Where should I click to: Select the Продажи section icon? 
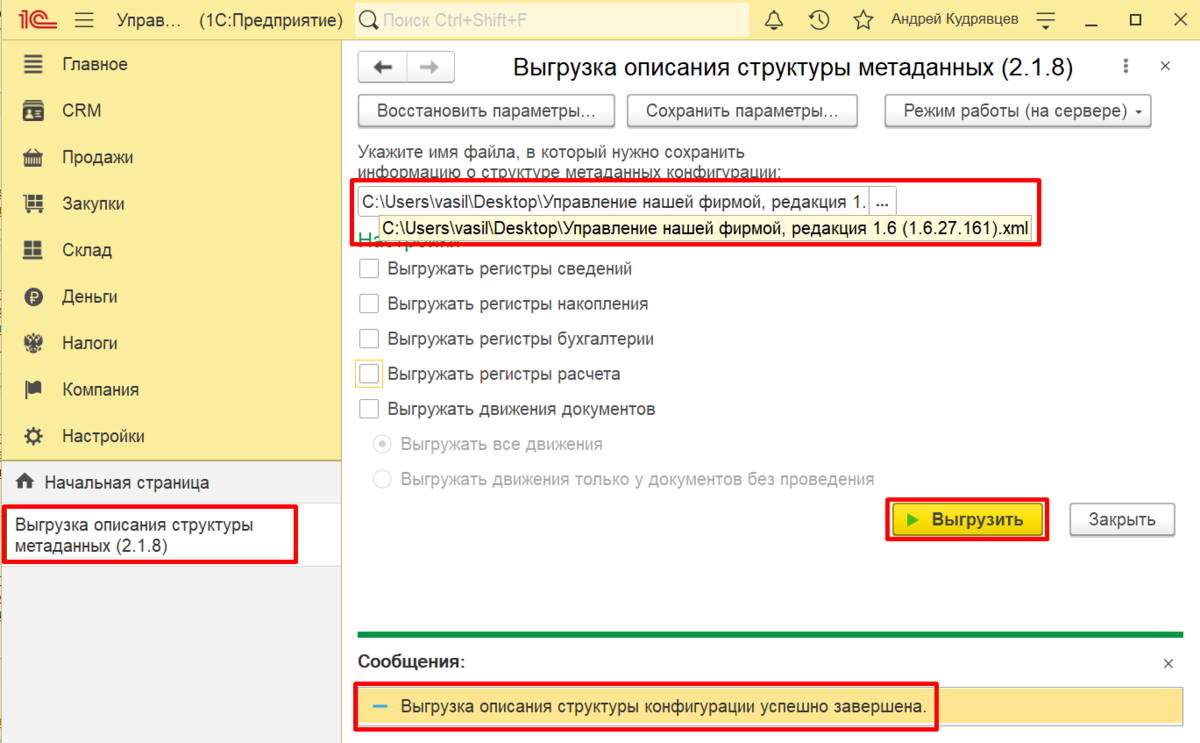coord(34,157)
